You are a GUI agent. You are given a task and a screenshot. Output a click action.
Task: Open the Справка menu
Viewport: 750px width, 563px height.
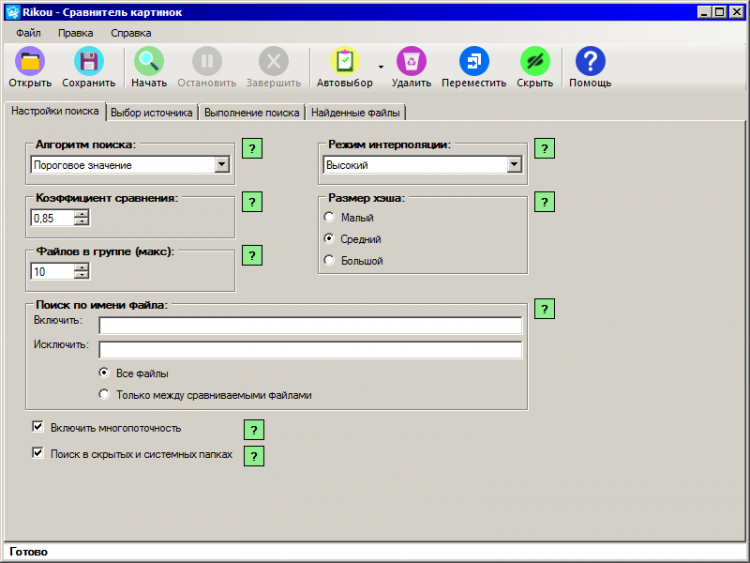[131, 33]
